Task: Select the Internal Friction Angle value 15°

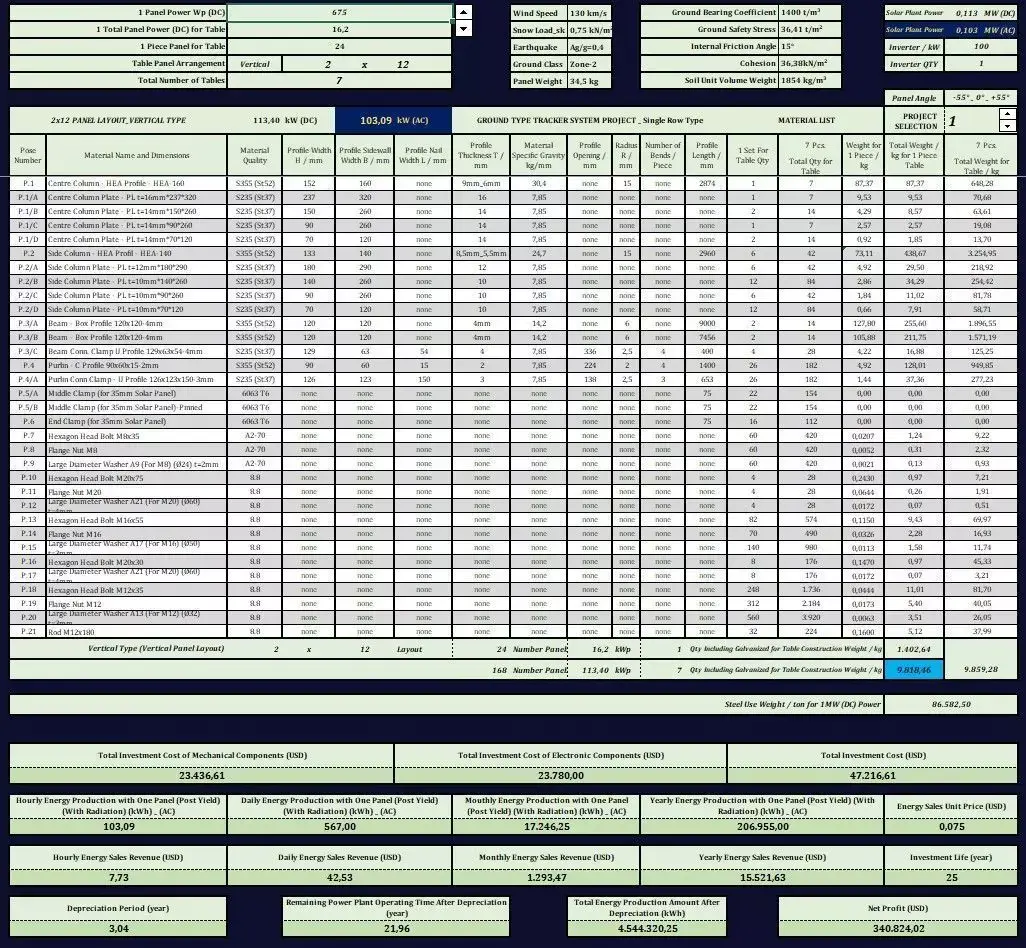Action: tap(809, 46)
